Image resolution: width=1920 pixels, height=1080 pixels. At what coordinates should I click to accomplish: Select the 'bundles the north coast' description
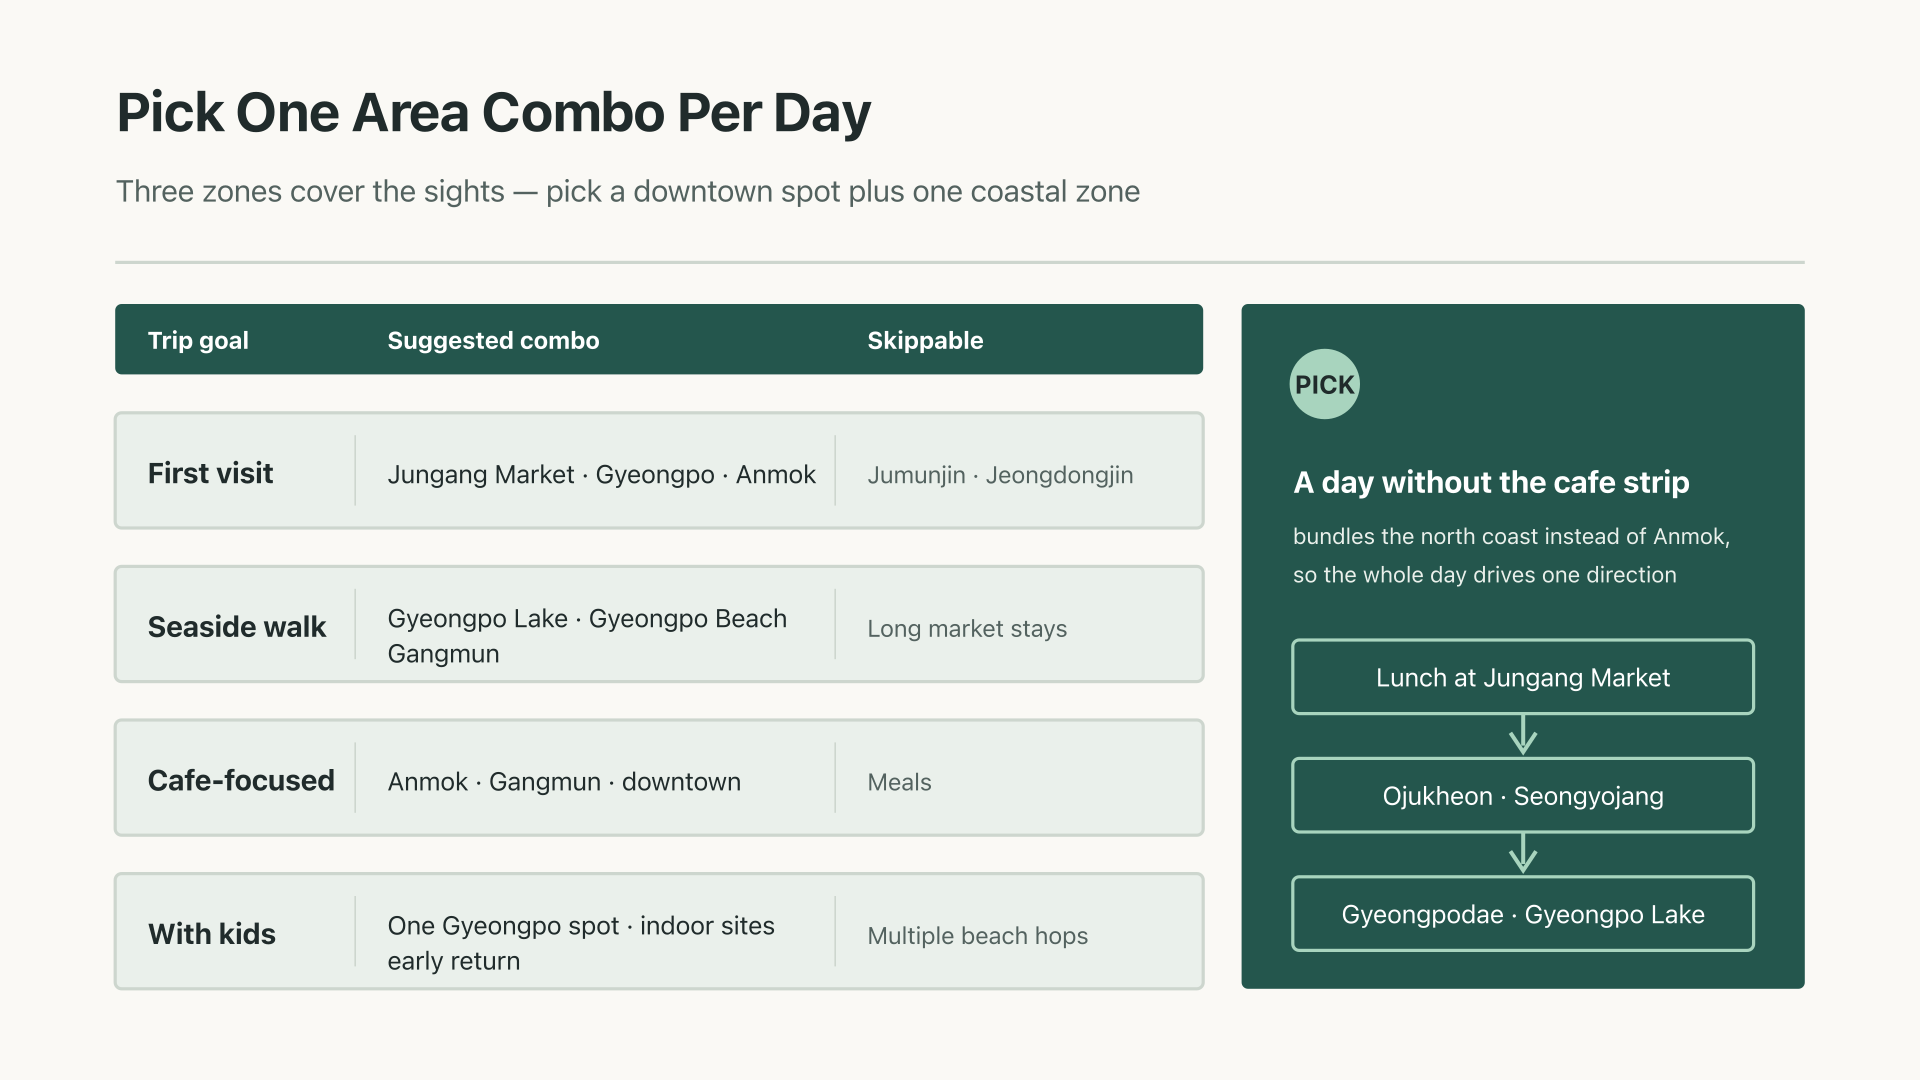tap(1511, 555)
